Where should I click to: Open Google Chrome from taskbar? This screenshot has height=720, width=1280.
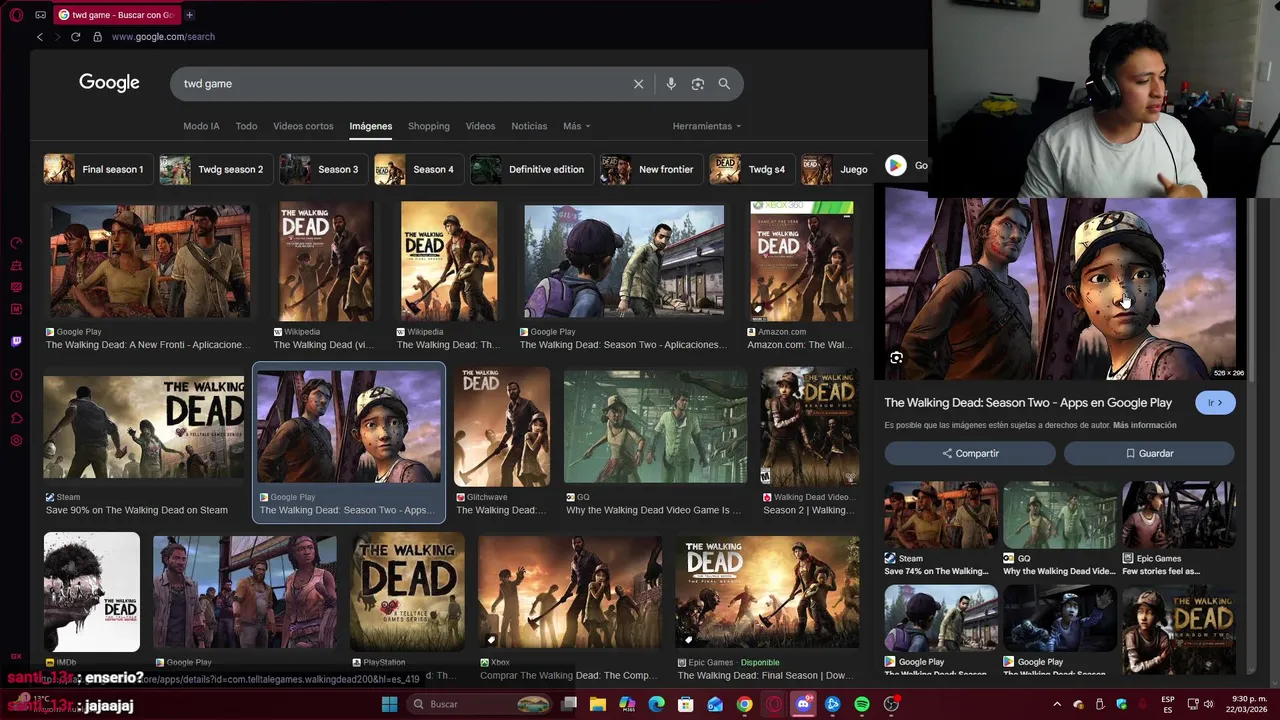click(745, 704)
